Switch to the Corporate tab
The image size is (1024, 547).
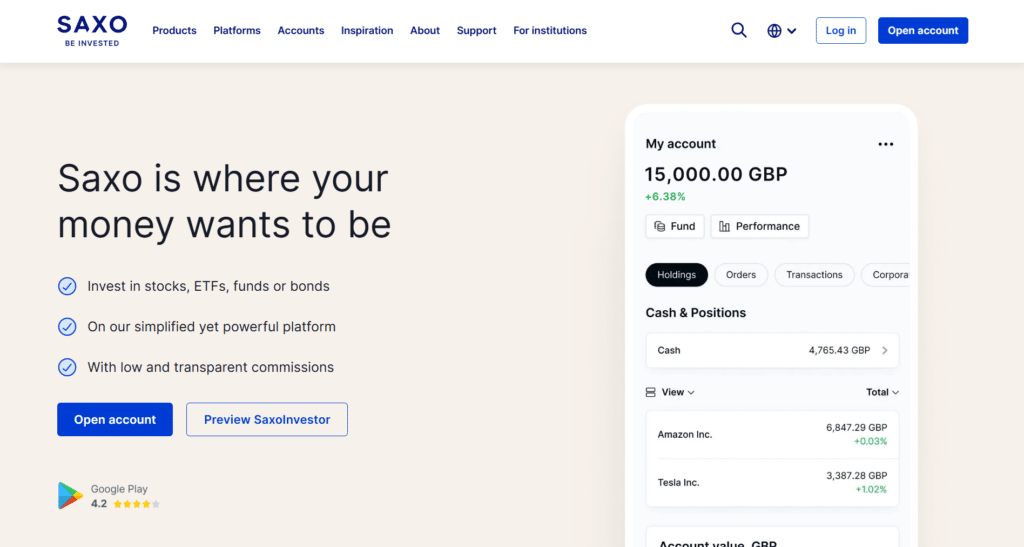point(886,275)
